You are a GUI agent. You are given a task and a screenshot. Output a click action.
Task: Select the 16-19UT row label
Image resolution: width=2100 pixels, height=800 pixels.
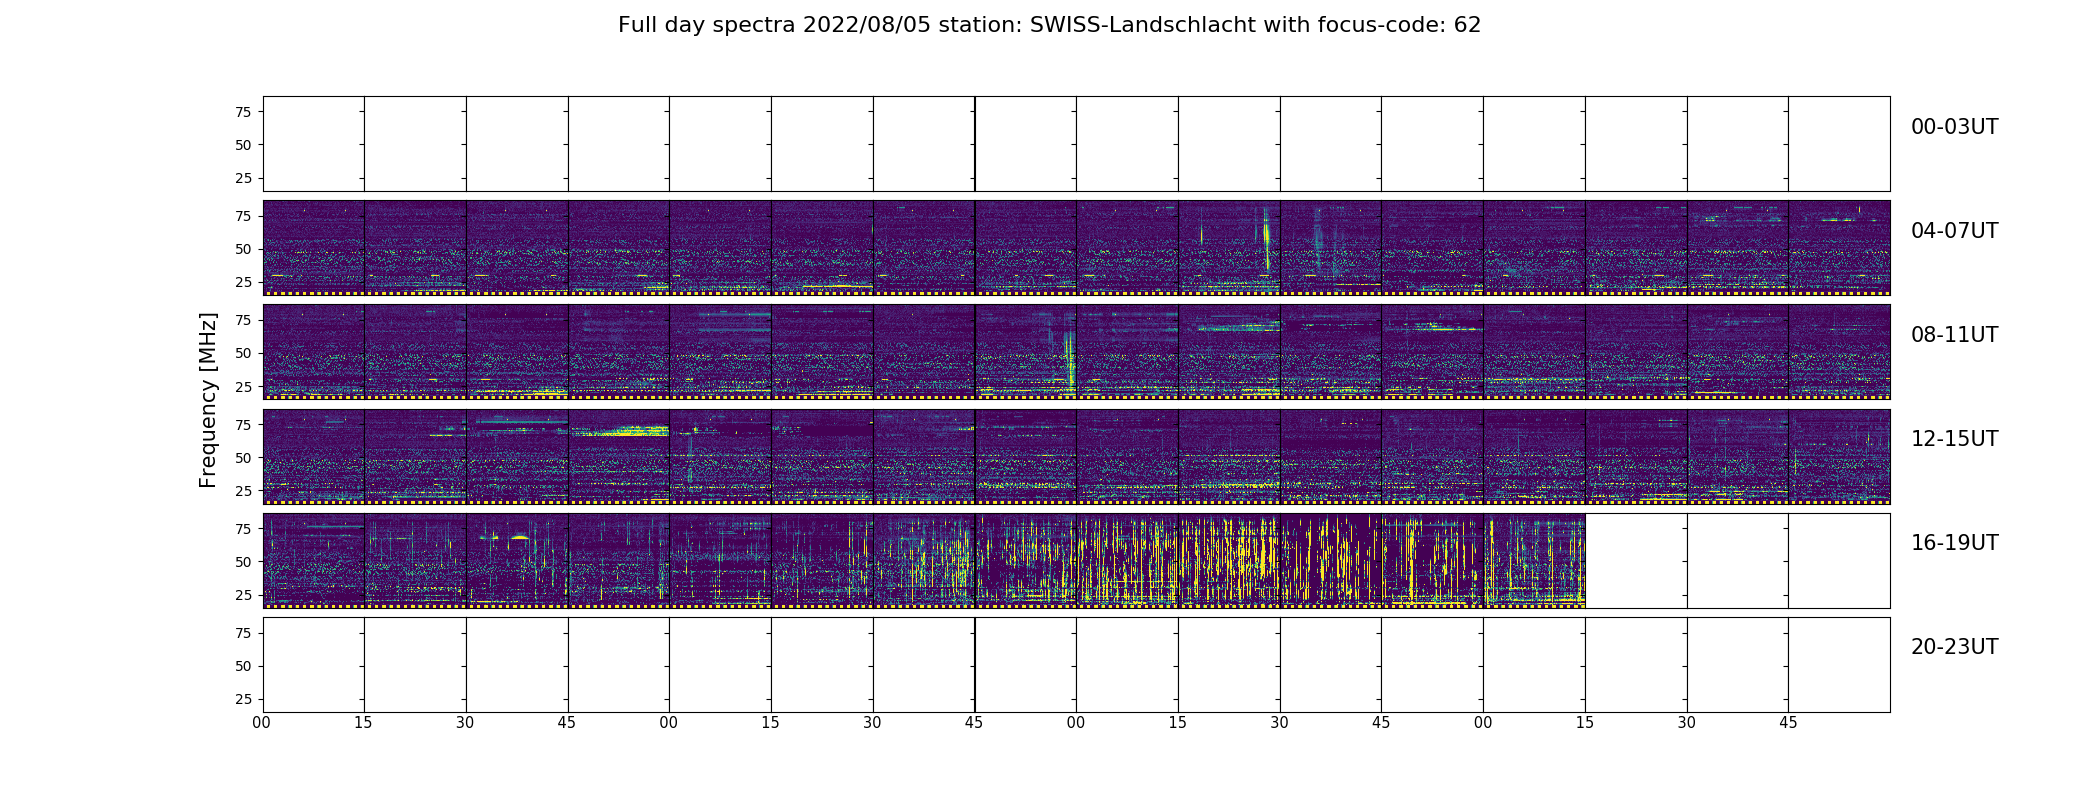1954,543
